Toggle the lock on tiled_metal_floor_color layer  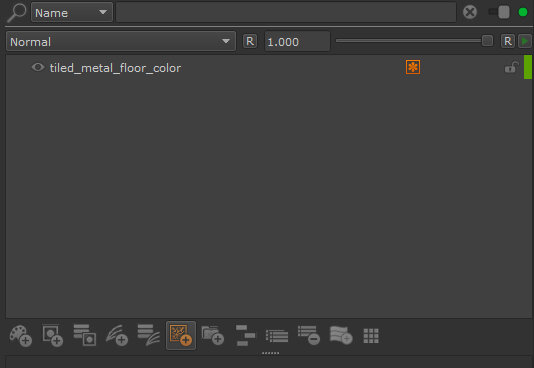(x=512, y=67)
